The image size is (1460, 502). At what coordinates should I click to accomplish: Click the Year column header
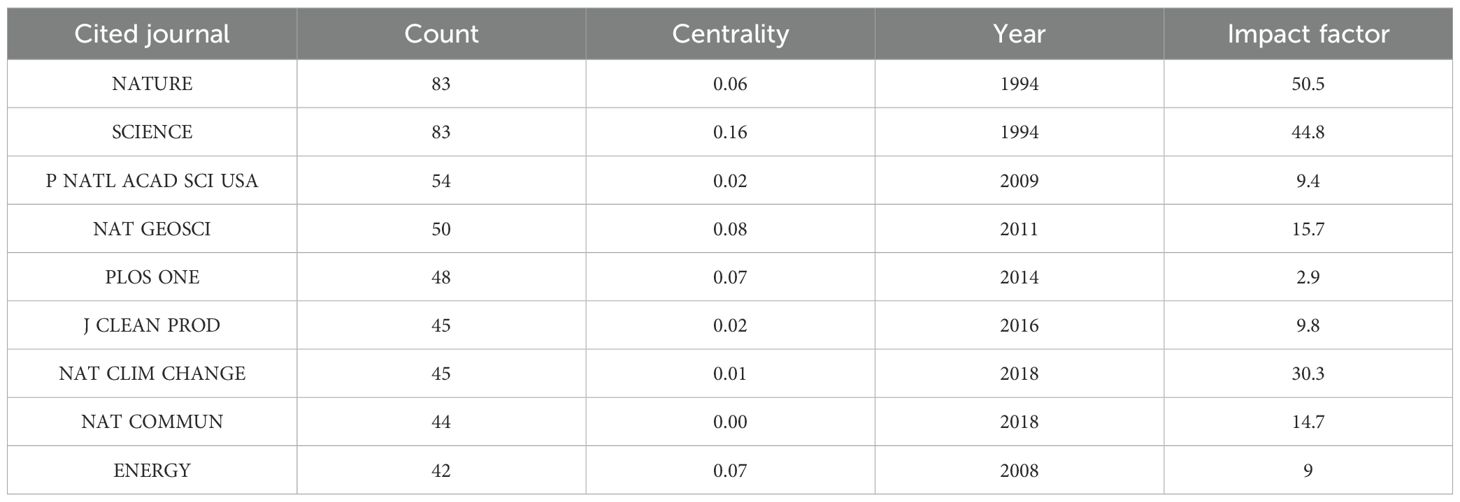point(1019,34)
